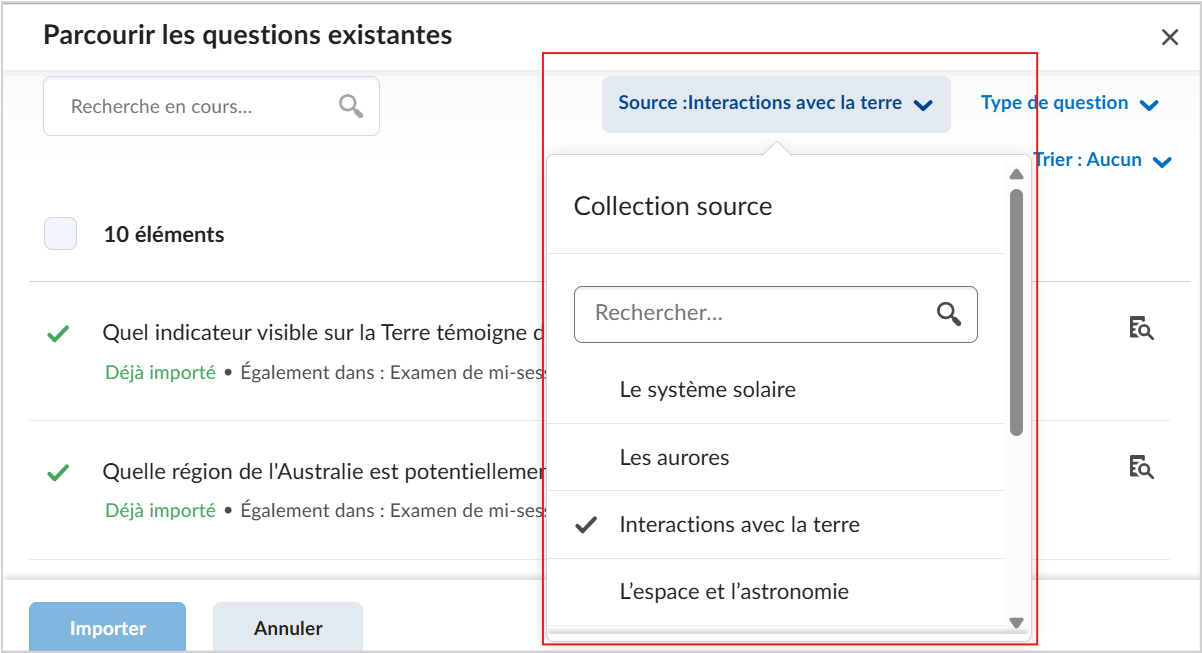1202x653 pixels.
Task: Click the collection list scrollbar thumb
Action: click(x=1017, y=312)
